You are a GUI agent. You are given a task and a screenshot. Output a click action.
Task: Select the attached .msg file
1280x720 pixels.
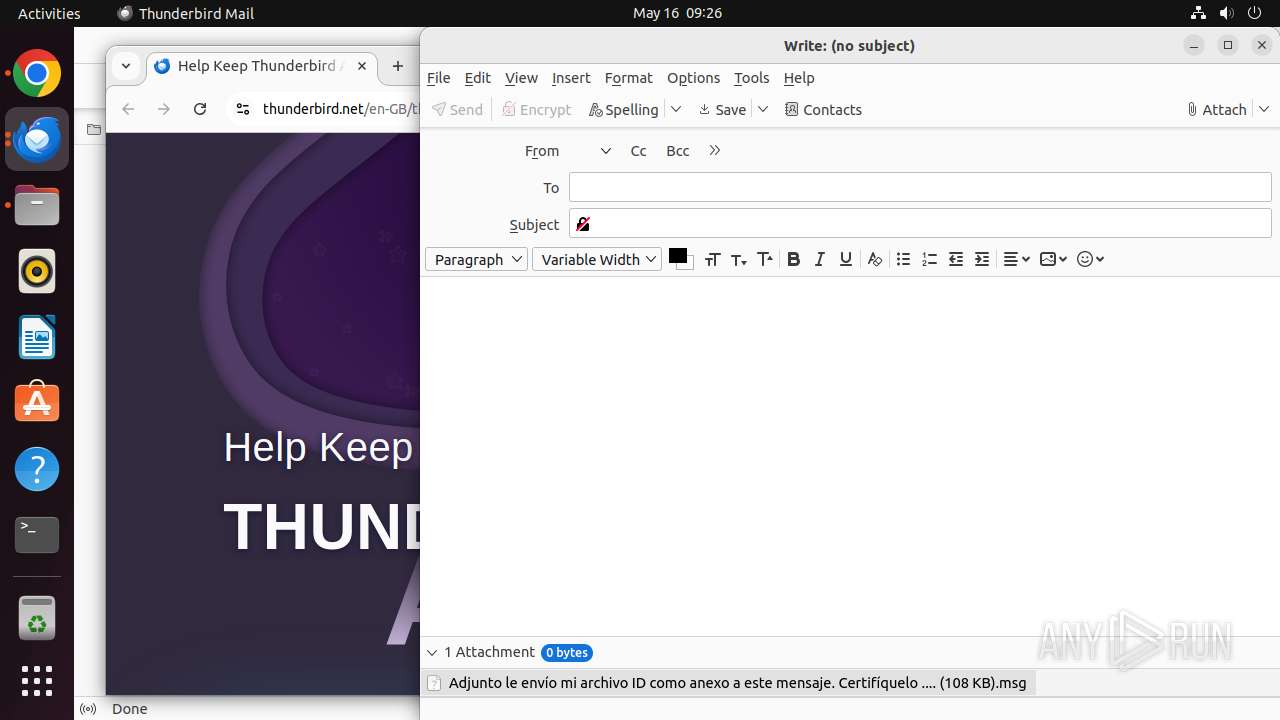(729, 683)
